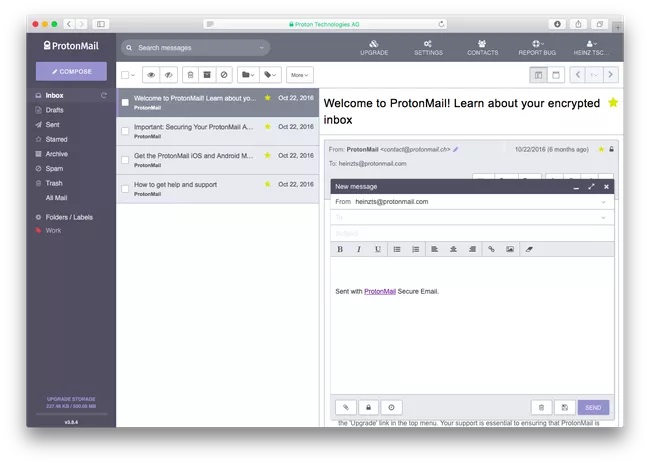650x465 pixels.
Task: Open the More dropdown
Action: click(x=300, y=75)
